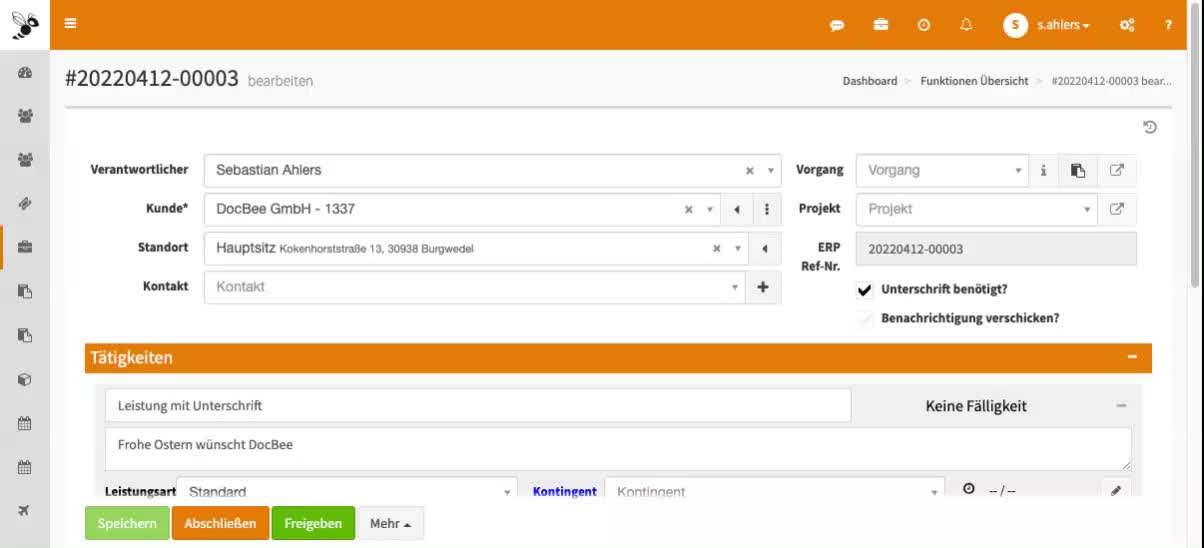Viewport: 1204px width, 548px height.
Task: Open the s.ahlers user menu
Action: point(1047,25)
